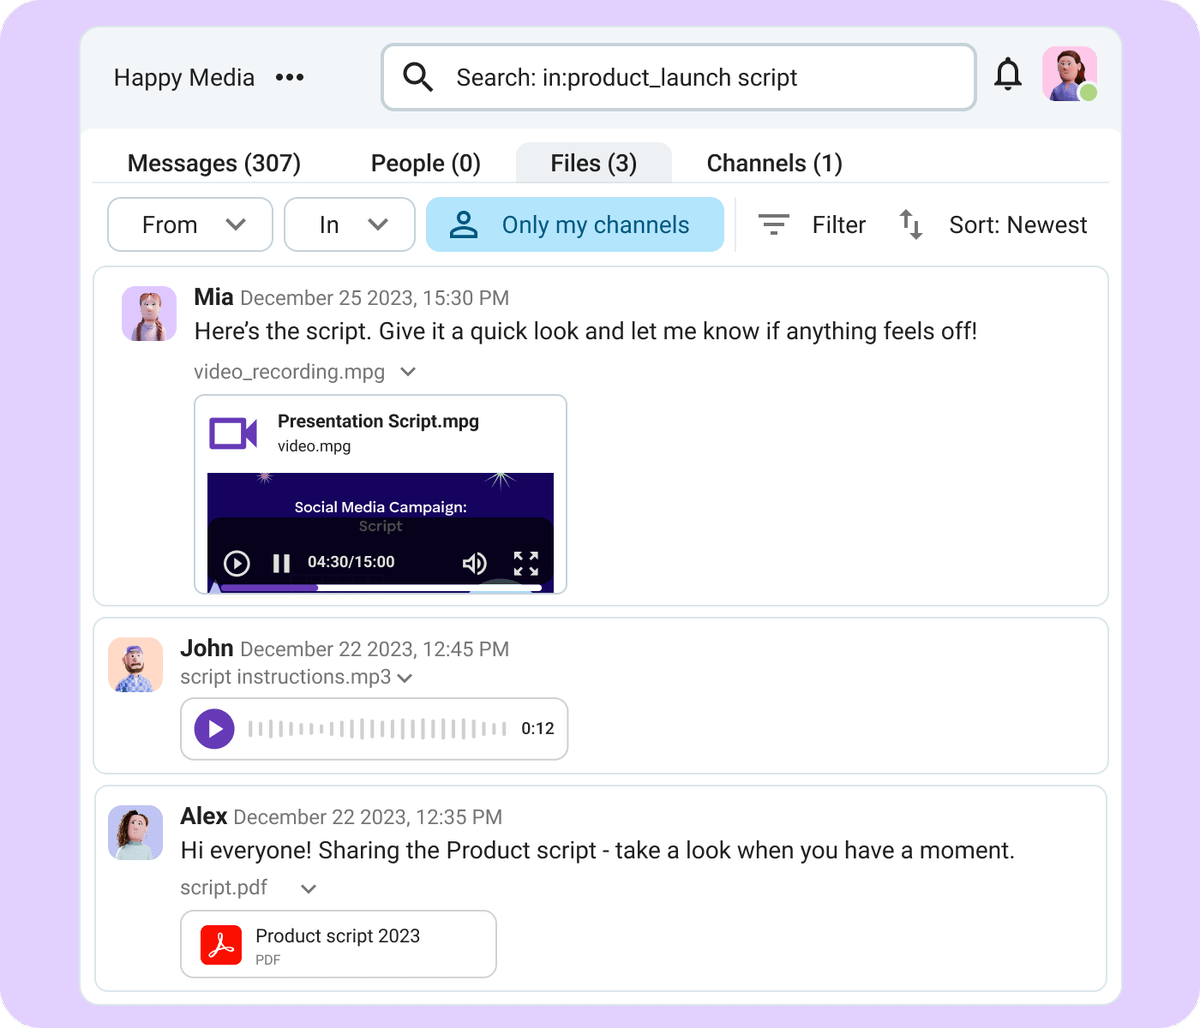Pause the Presentation Script video
Screen dimensions: 1200x1028
coord(281,563)
